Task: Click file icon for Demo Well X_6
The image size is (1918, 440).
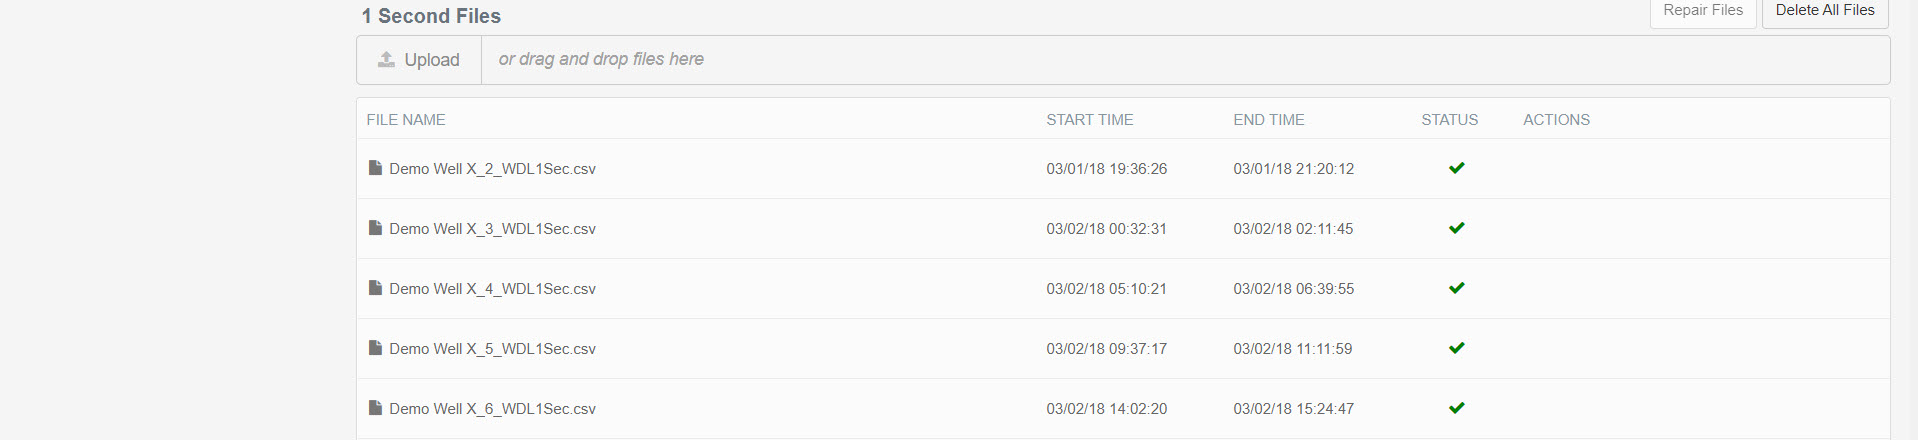Action: coord(375,408)
